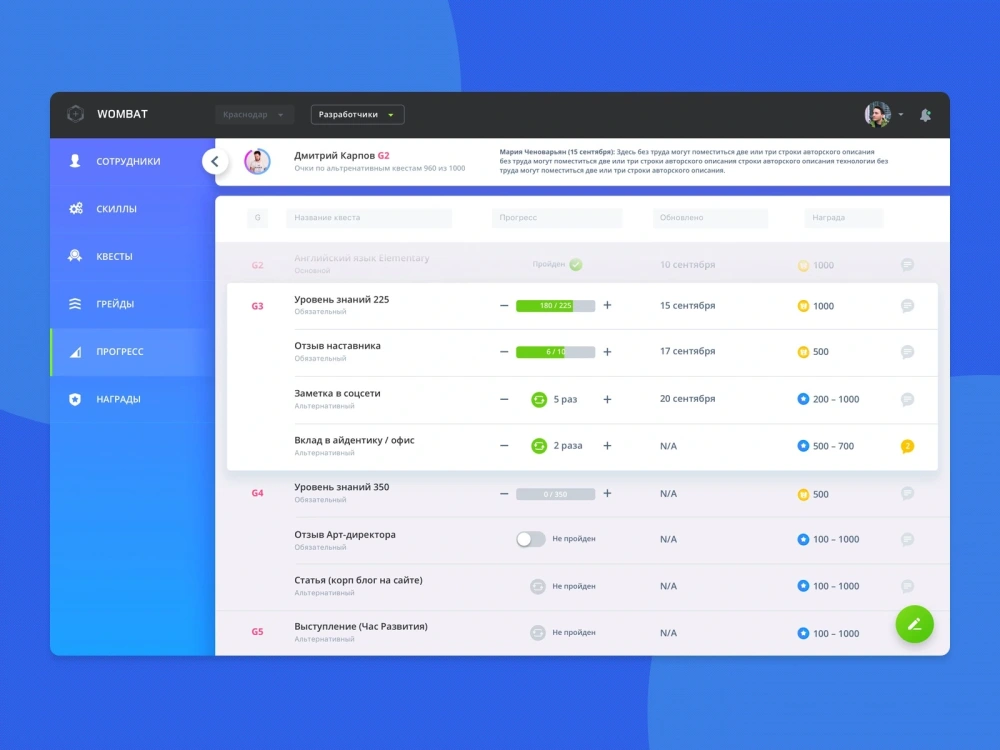The image size is (1000, 750).
Task: Decrease Уровень знаний 225 progress with minus
Action: click(x=504, y=305)
